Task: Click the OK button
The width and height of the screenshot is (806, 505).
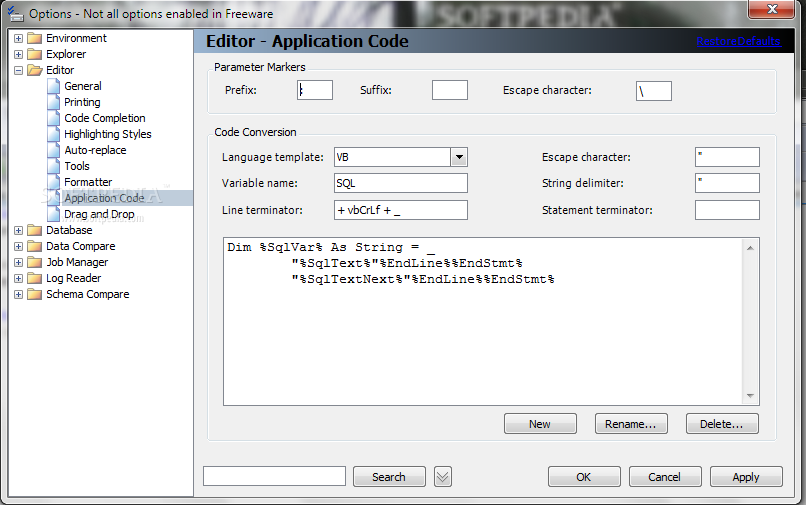Action: coord(584,477)
